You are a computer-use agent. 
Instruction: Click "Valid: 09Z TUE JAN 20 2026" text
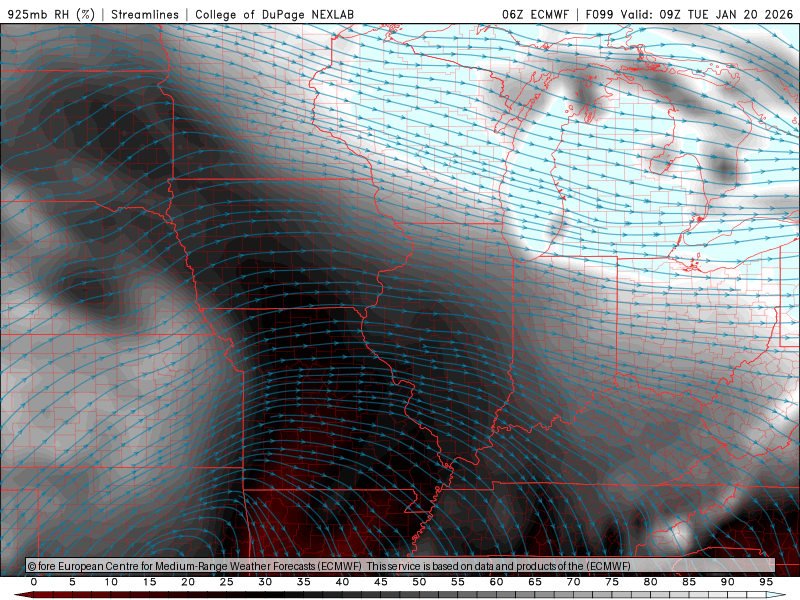(x=707, y=14)
